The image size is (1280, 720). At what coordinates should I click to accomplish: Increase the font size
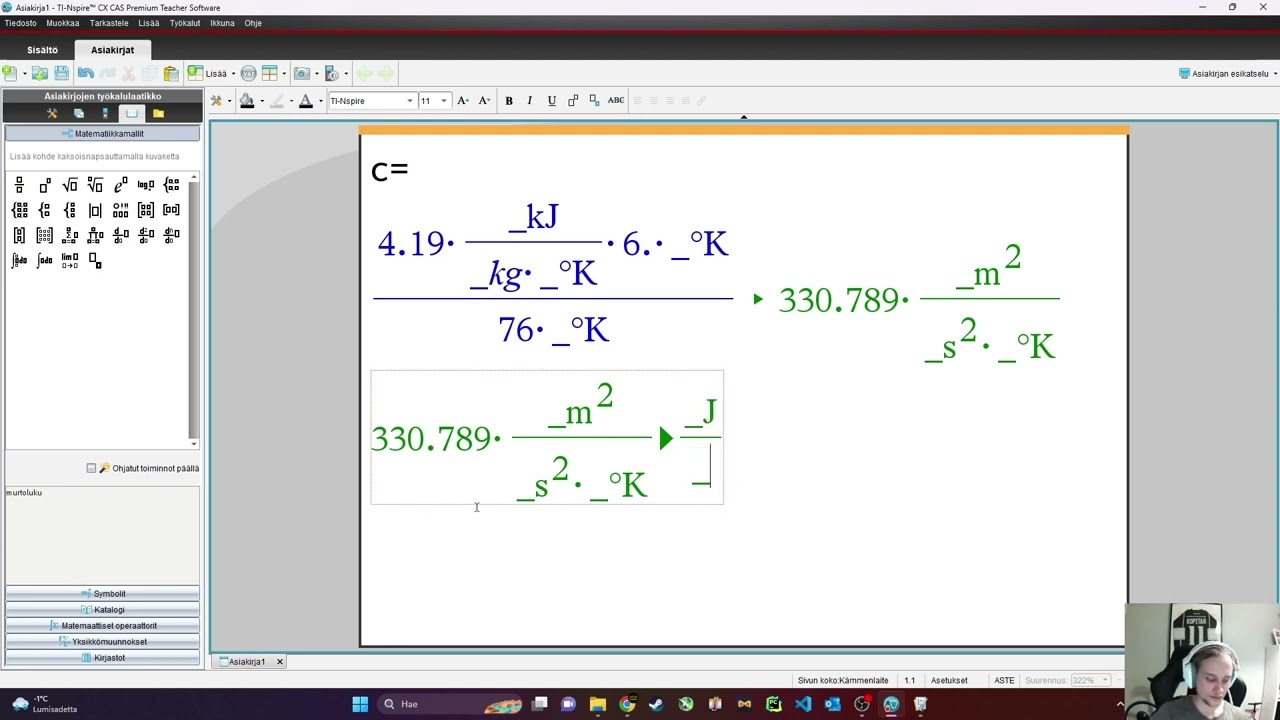(x=463, y=100)
